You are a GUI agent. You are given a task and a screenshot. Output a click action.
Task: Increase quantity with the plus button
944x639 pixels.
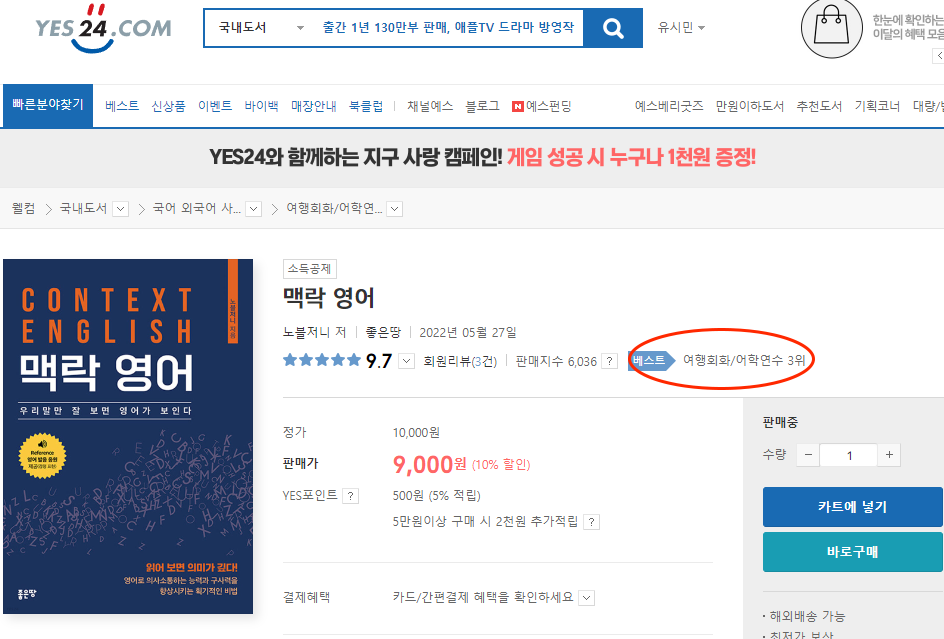click(x=889, y=455)
